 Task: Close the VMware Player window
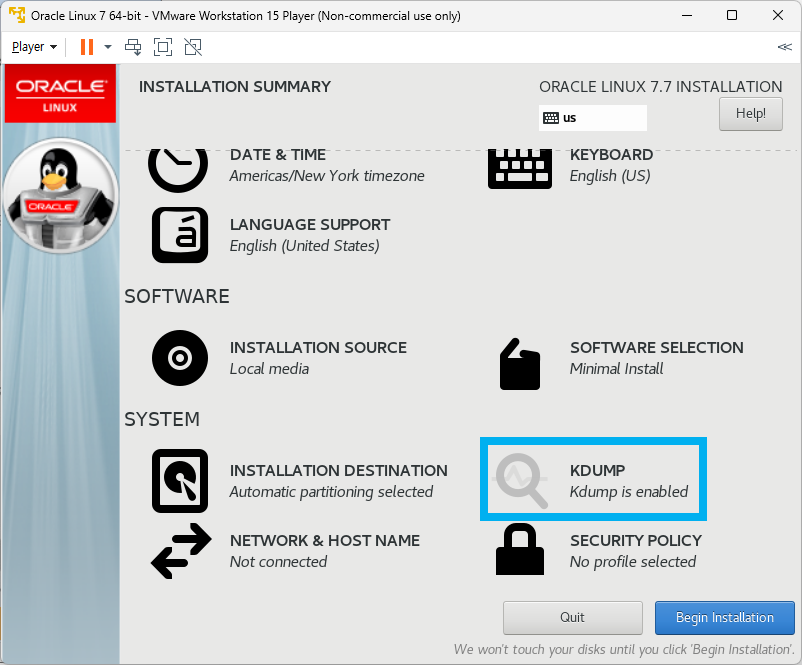[778, 15]
